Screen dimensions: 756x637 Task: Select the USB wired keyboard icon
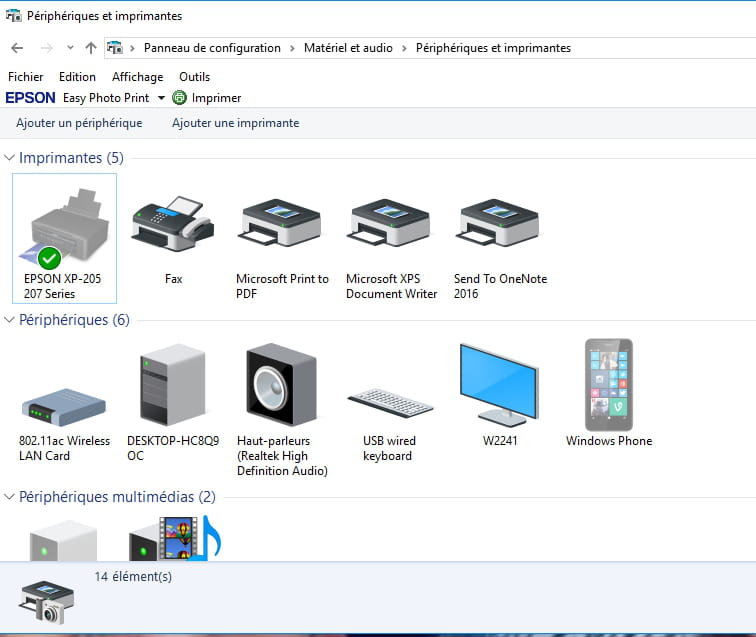click(x=391, y=403)
